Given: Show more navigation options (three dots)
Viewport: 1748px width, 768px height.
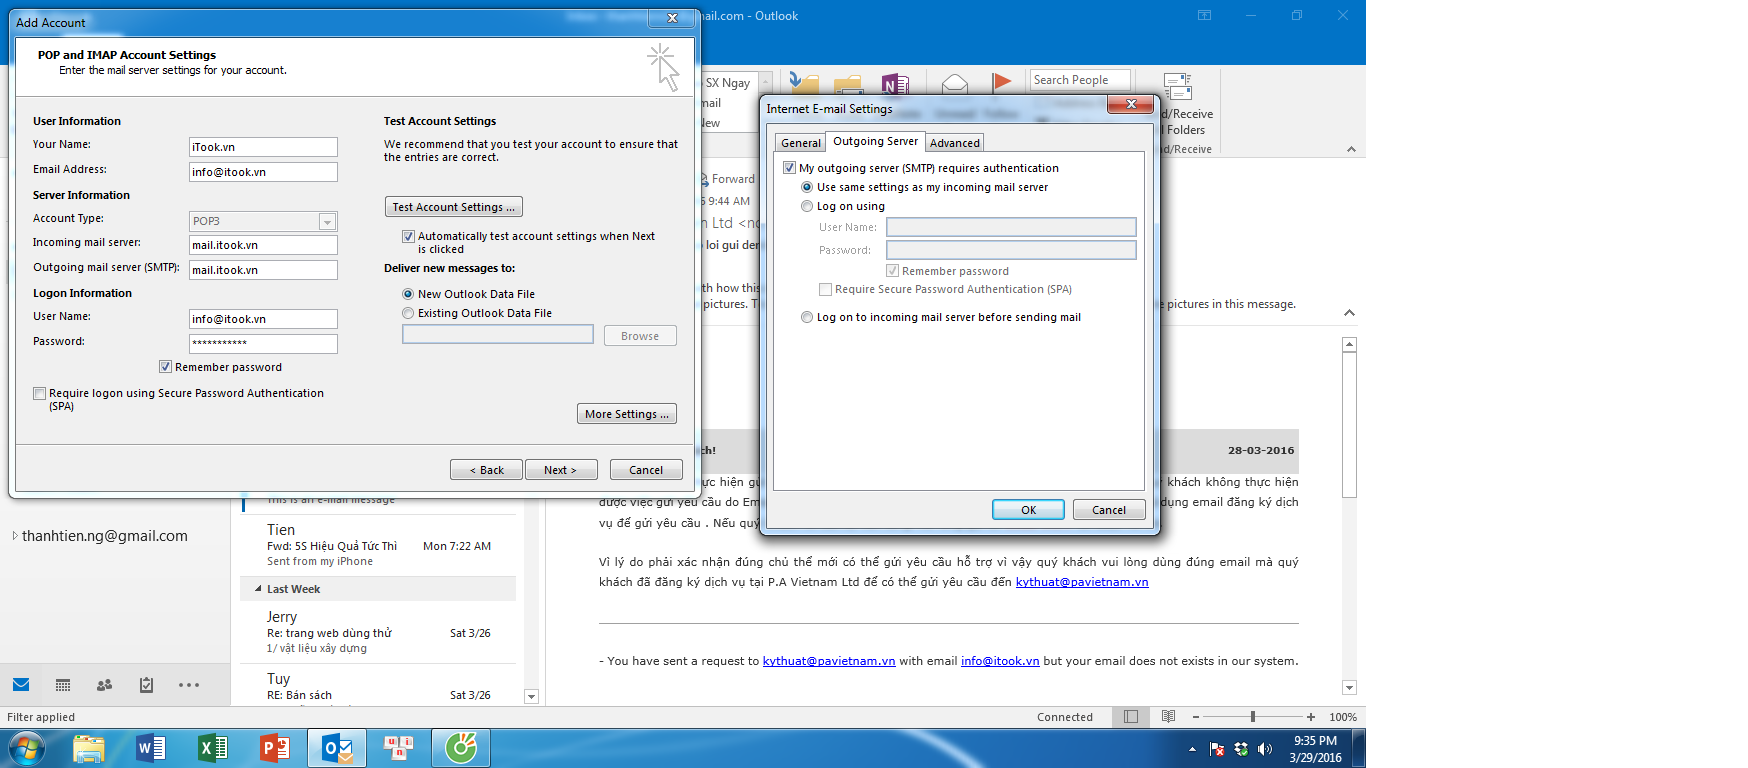Looking at the screenshot, I should [x=189, y=685].
